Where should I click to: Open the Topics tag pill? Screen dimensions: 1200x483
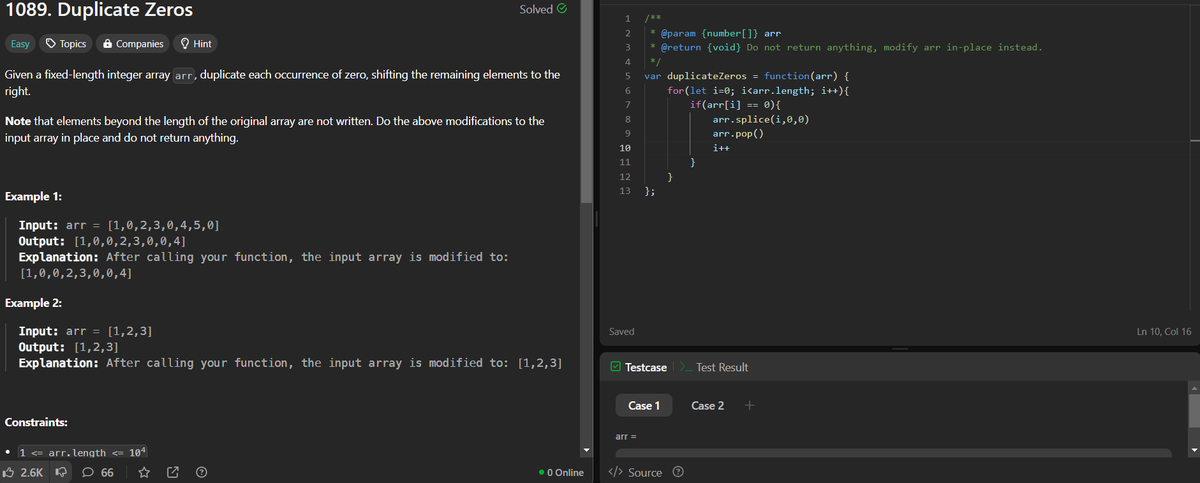(x=66, y=44)
